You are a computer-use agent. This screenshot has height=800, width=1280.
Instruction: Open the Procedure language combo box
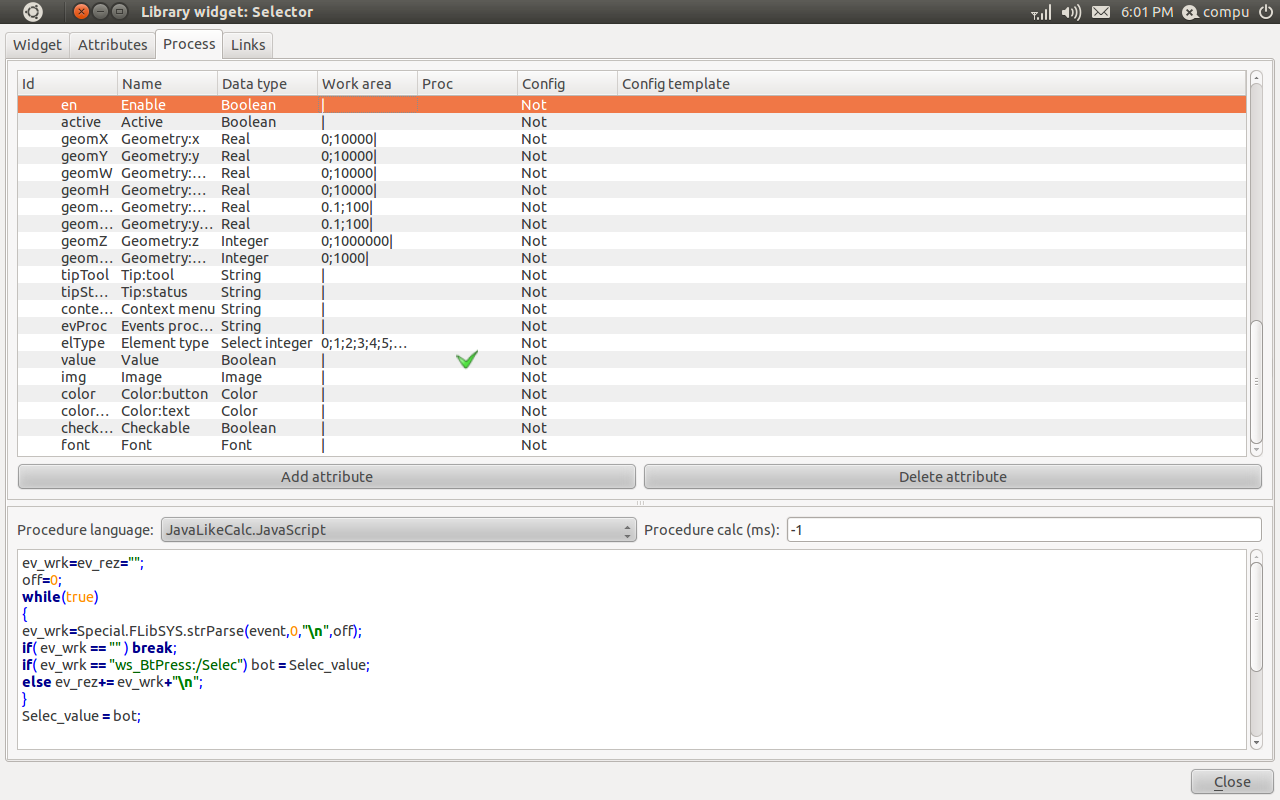click(x=397, y=530)
